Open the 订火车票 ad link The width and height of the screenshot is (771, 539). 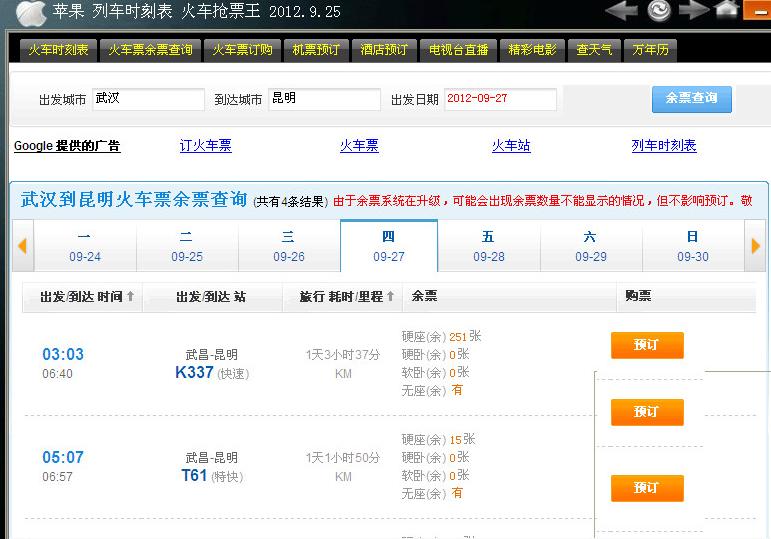coord(205,146)
